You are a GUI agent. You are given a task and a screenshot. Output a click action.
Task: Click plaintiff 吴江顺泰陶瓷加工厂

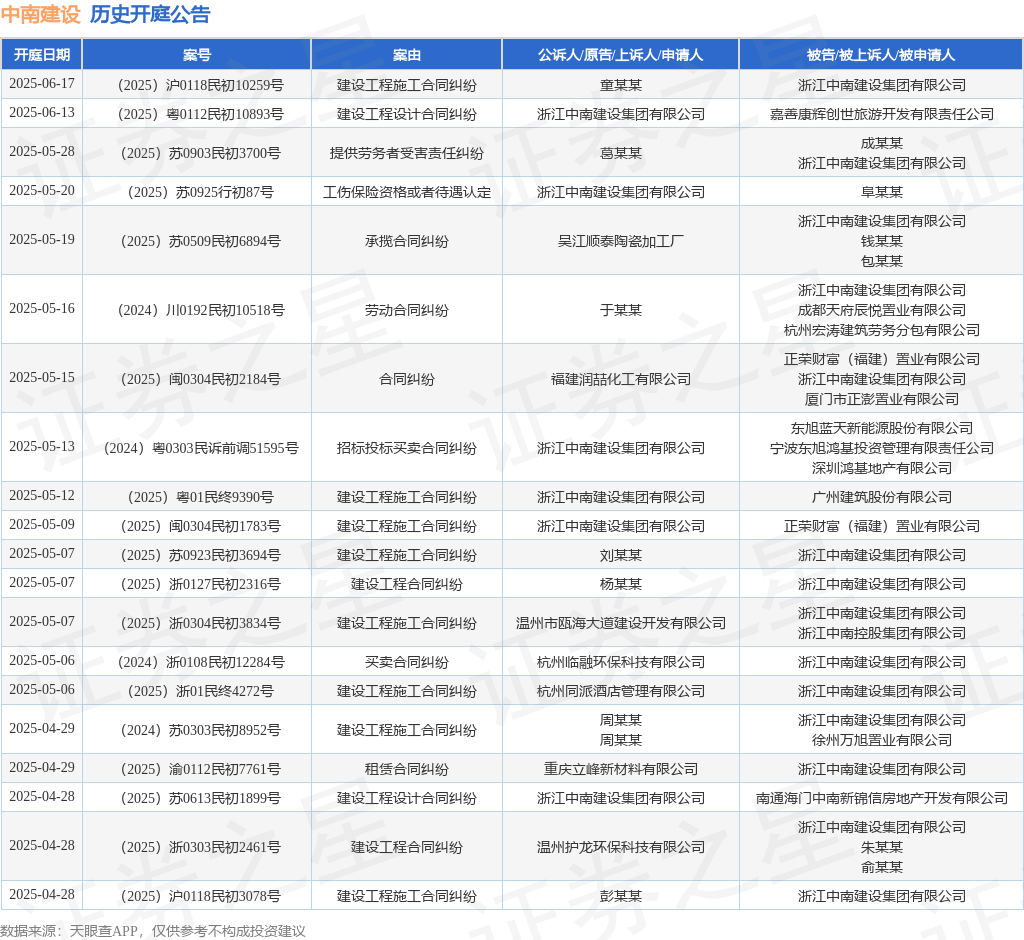tap(620, 241)
